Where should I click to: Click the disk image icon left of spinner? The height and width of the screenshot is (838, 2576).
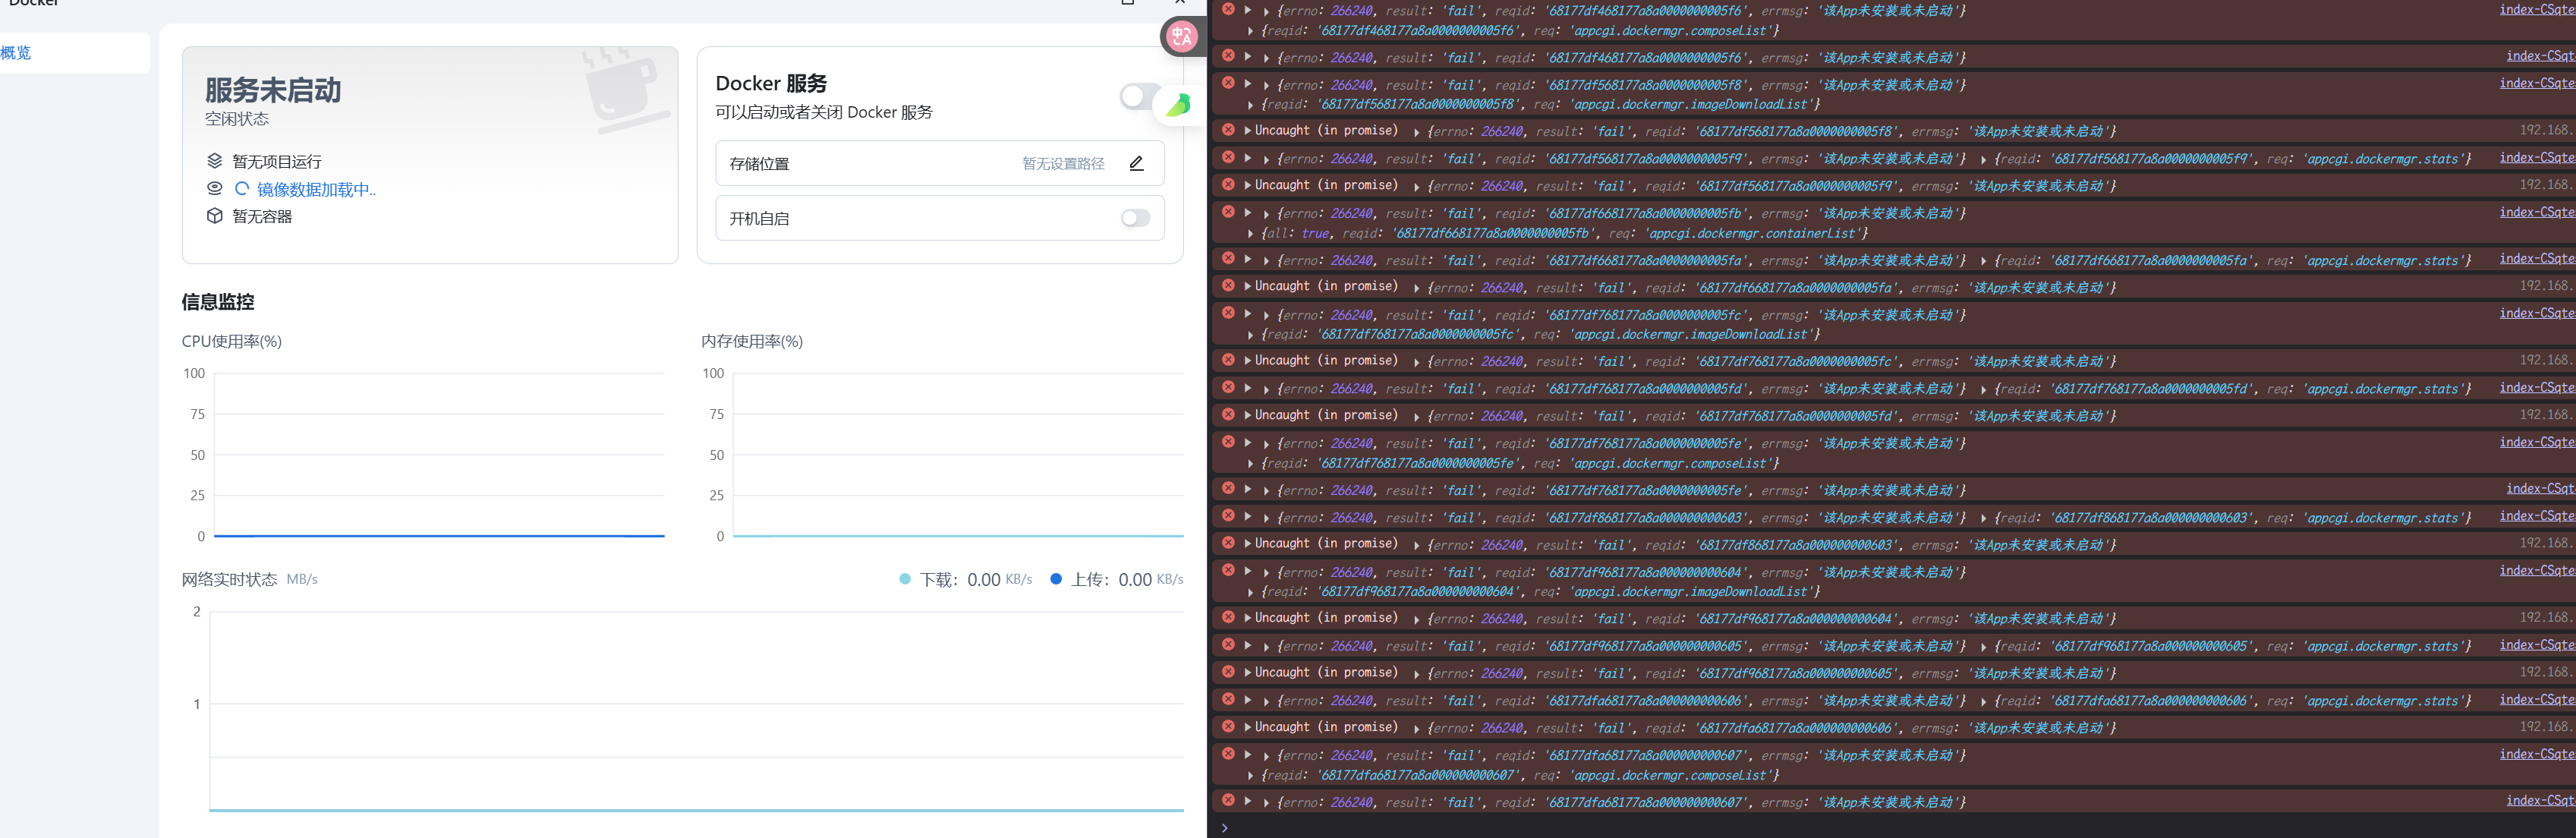(214, 188)
